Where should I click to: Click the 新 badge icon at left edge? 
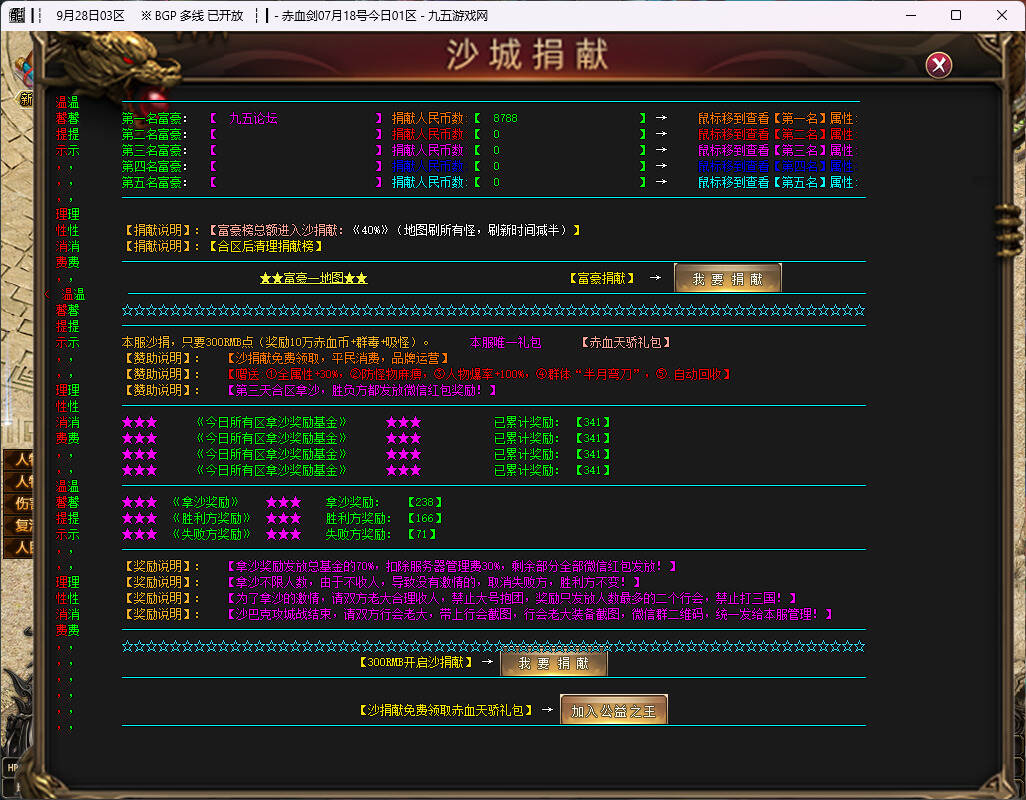pyautogui.click(x=26, y=98)
